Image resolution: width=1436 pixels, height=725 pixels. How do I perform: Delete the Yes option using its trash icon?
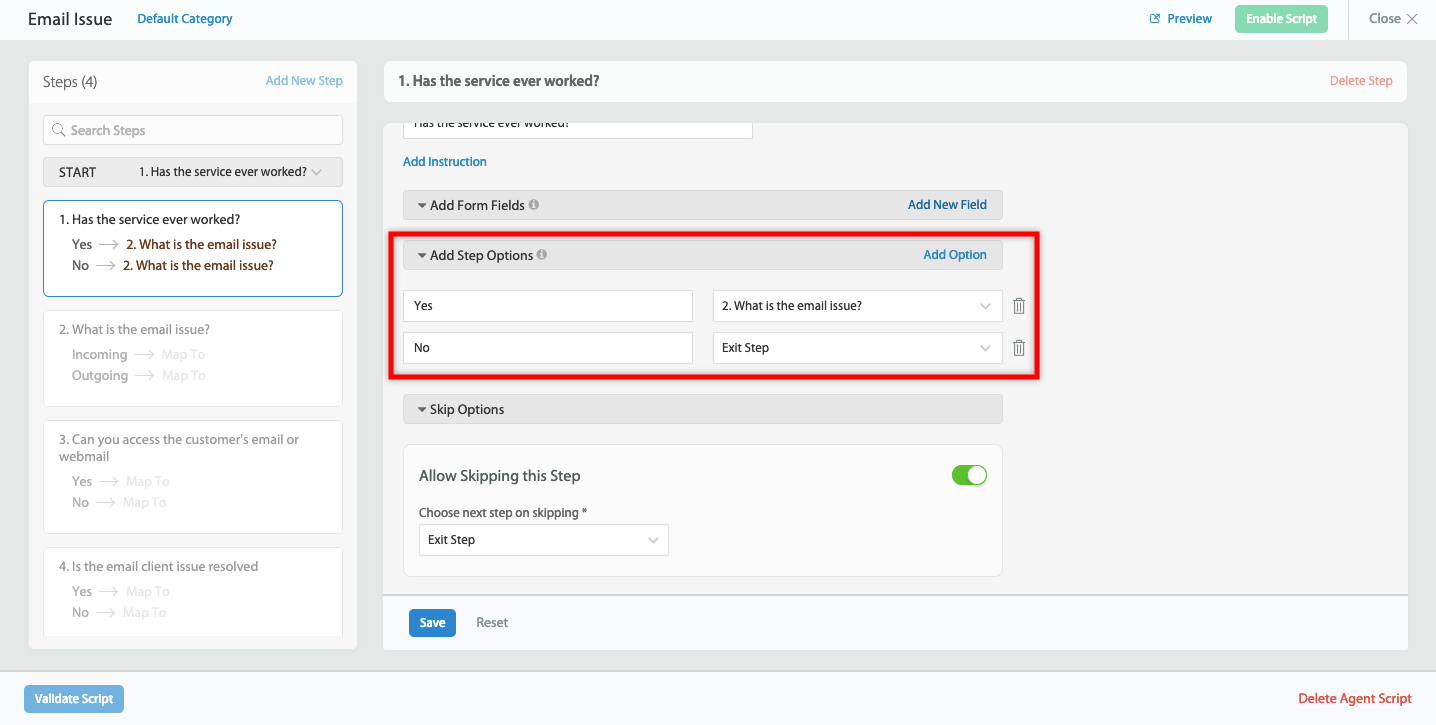point(1018,305)
